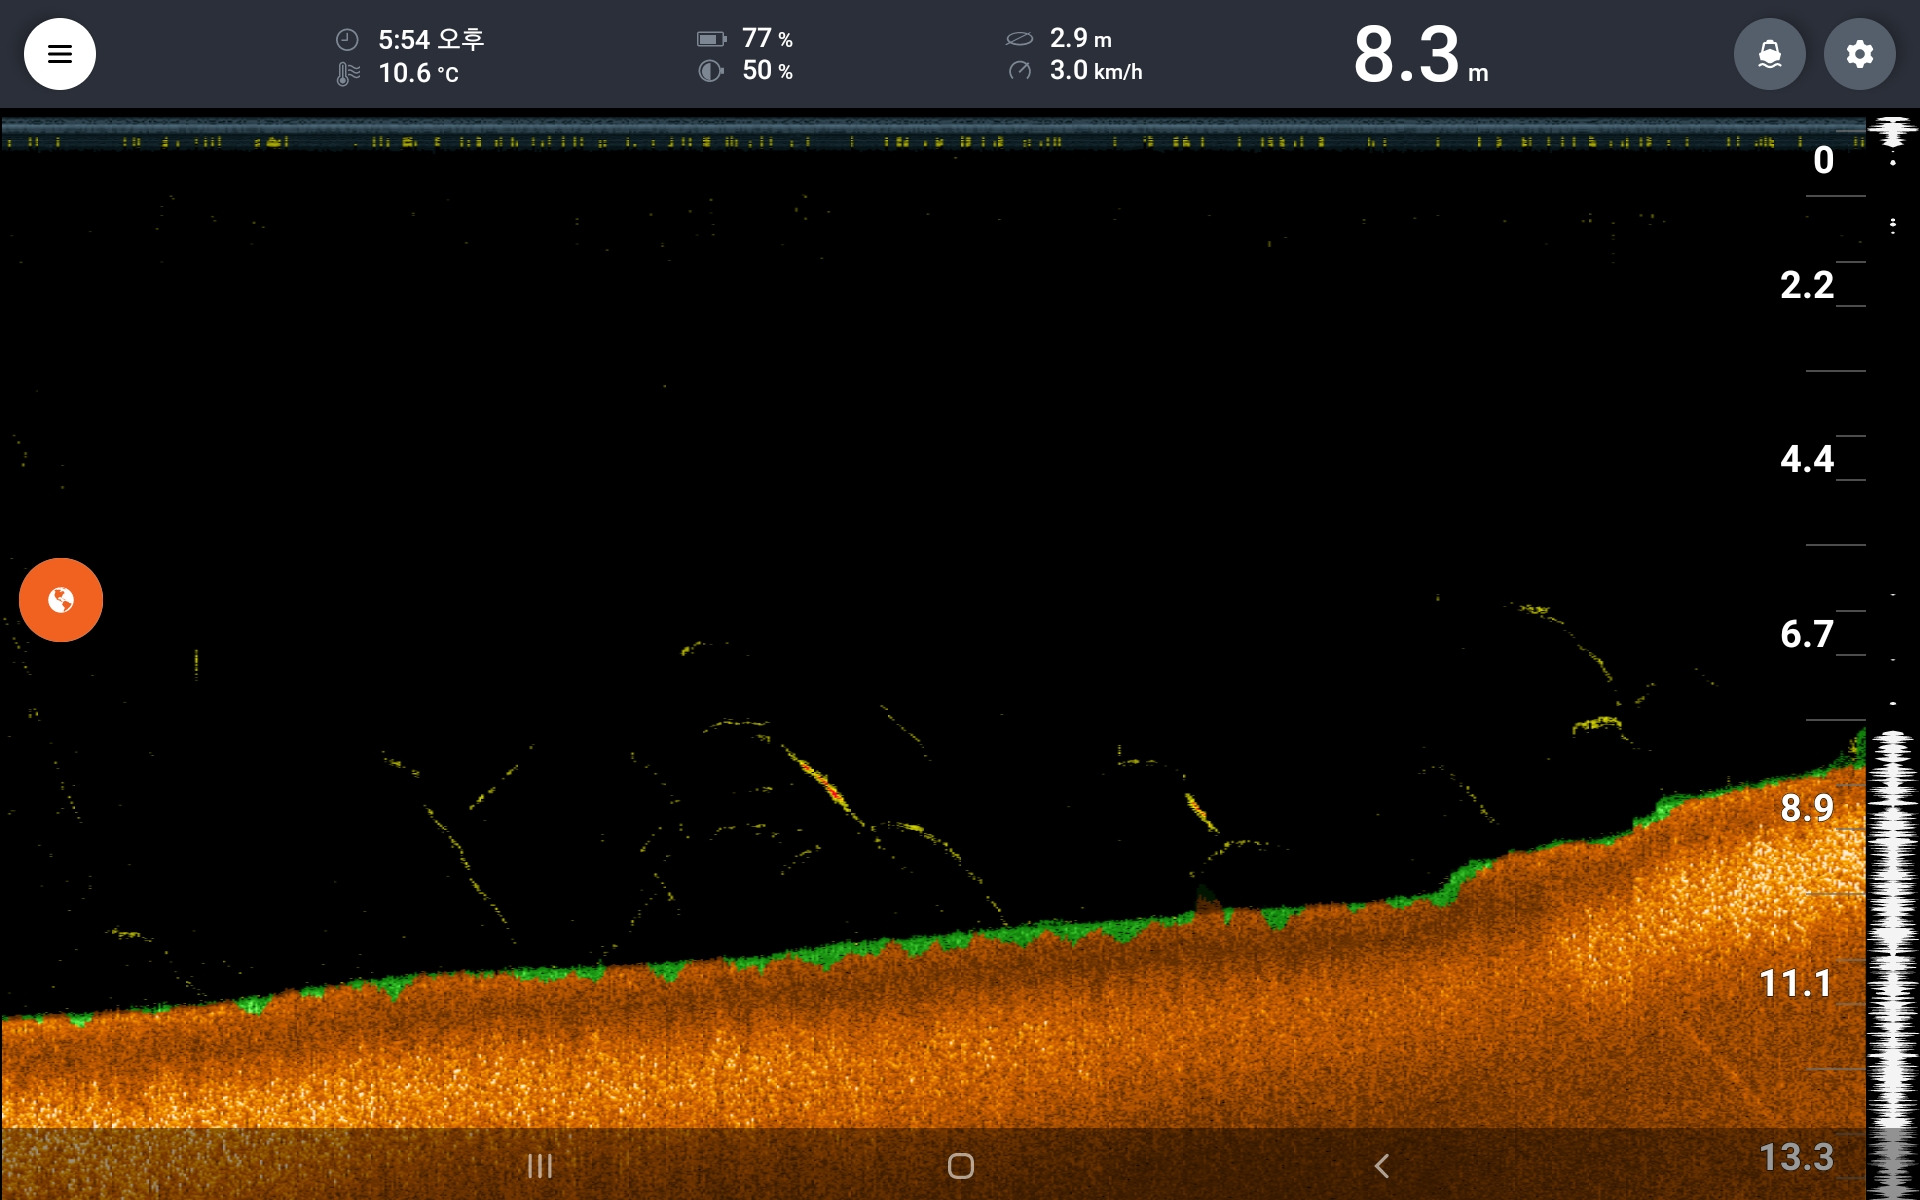1920x1200 pixels.
Task: Tap the water temperature thermometer icon
Action: pos(347,73)
